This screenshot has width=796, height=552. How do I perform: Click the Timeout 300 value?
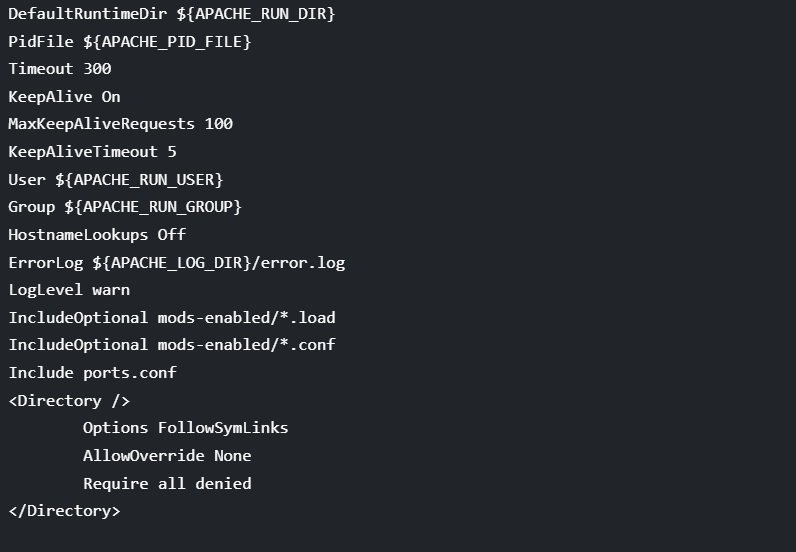pos(60,69)
